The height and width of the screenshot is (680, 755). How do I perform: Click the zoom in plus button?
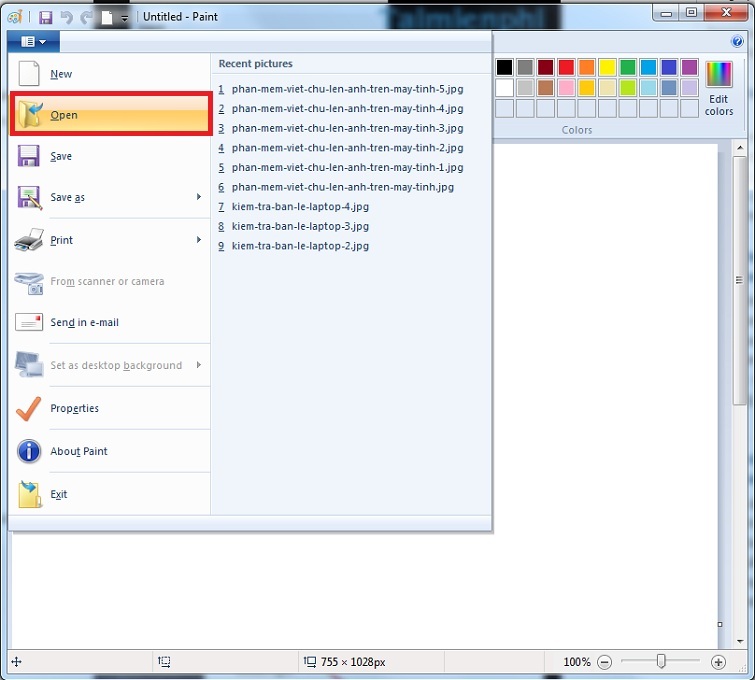718,662
